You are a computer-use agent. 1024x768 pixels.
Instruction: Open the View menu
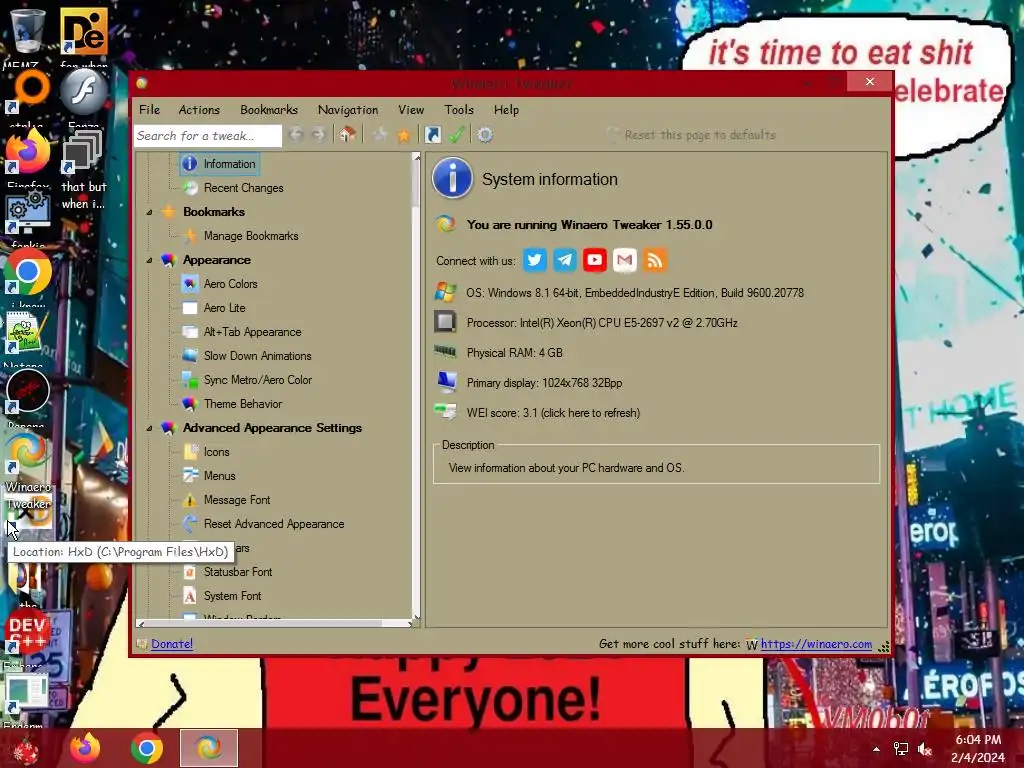[x=411, y=110]
